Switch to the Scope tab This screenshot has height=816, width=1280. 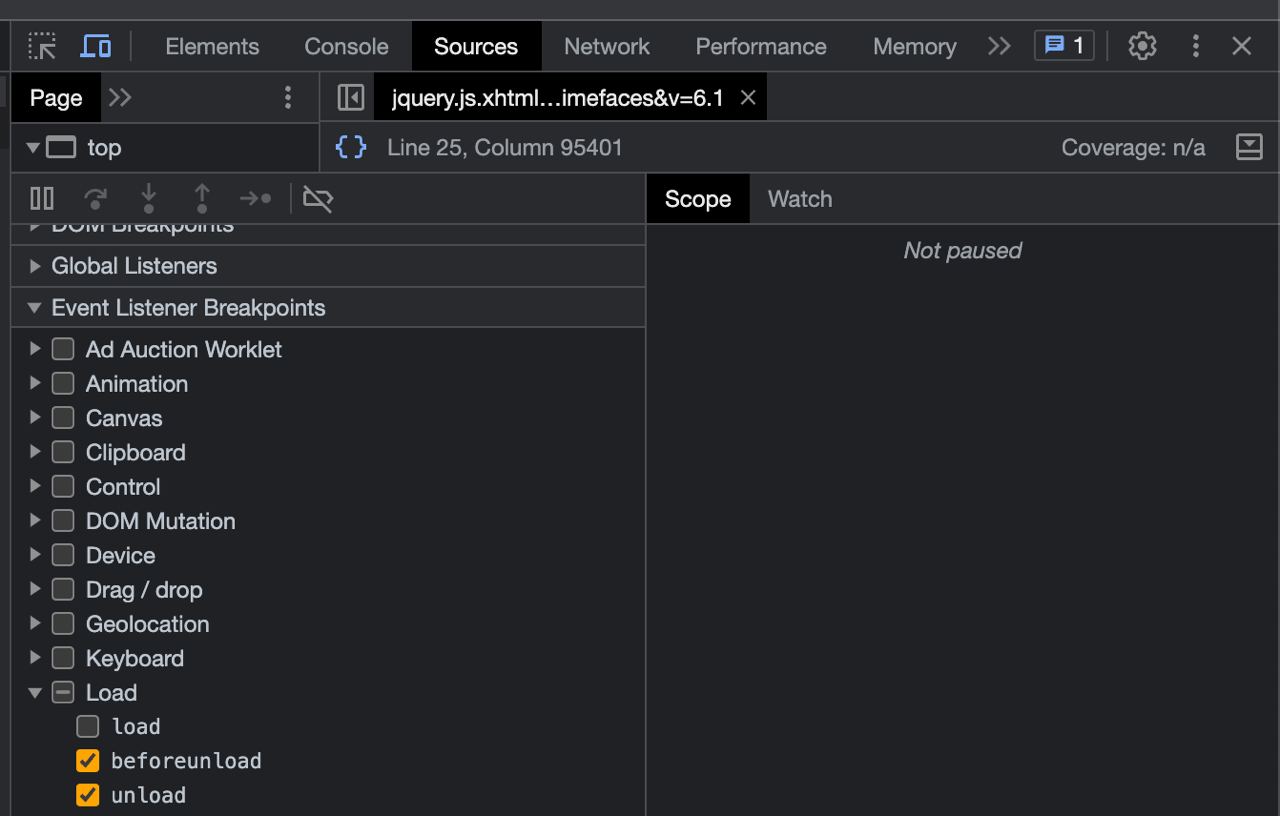[698, 199]
